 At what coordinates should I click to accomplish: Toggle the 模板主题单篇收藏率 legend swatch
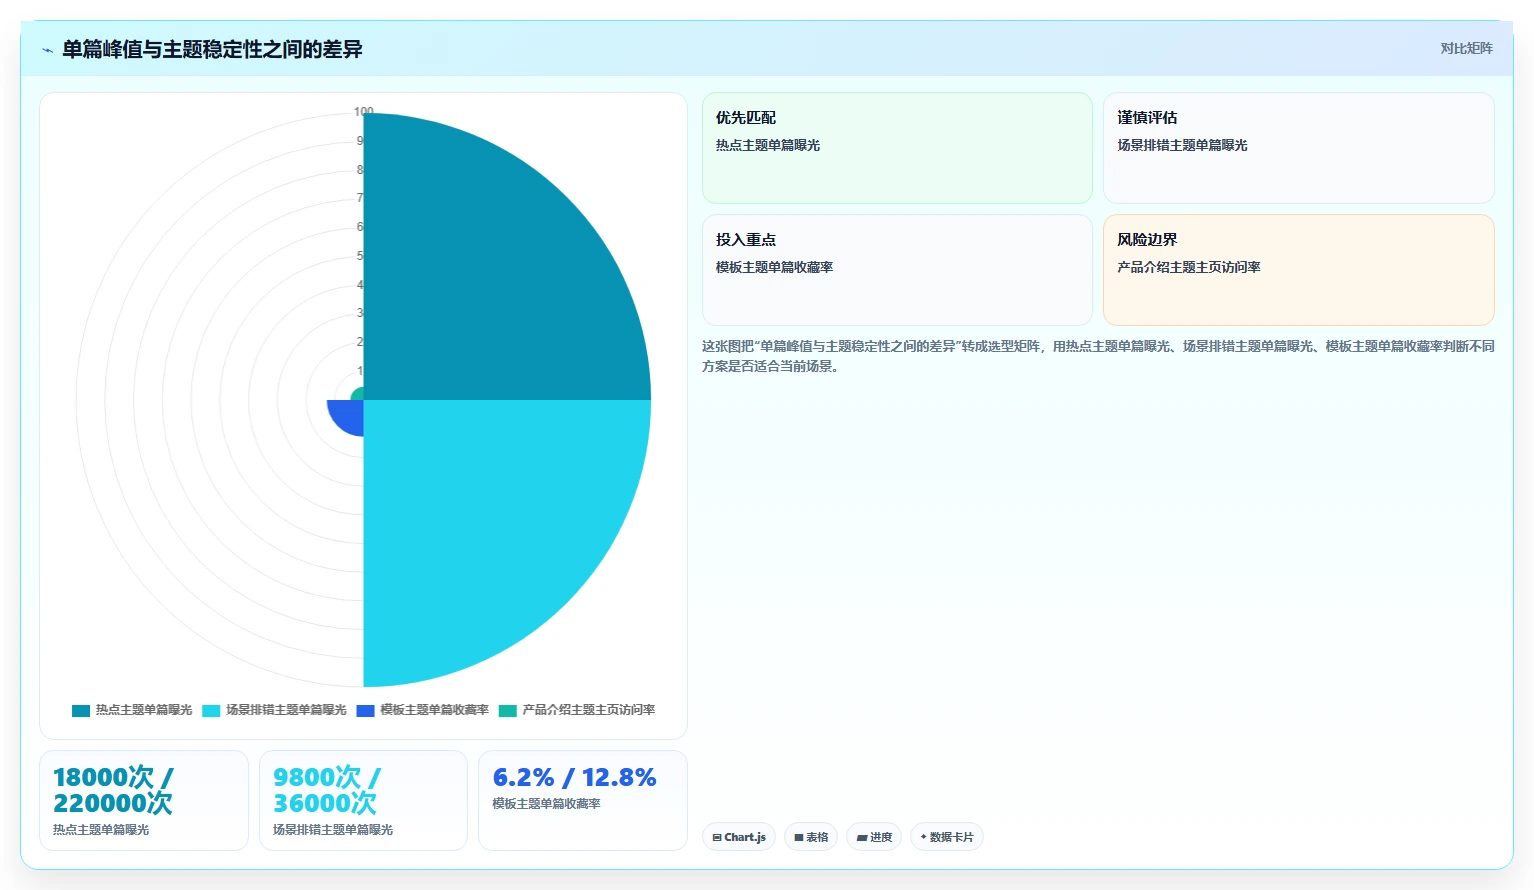[x=365, y=711]
